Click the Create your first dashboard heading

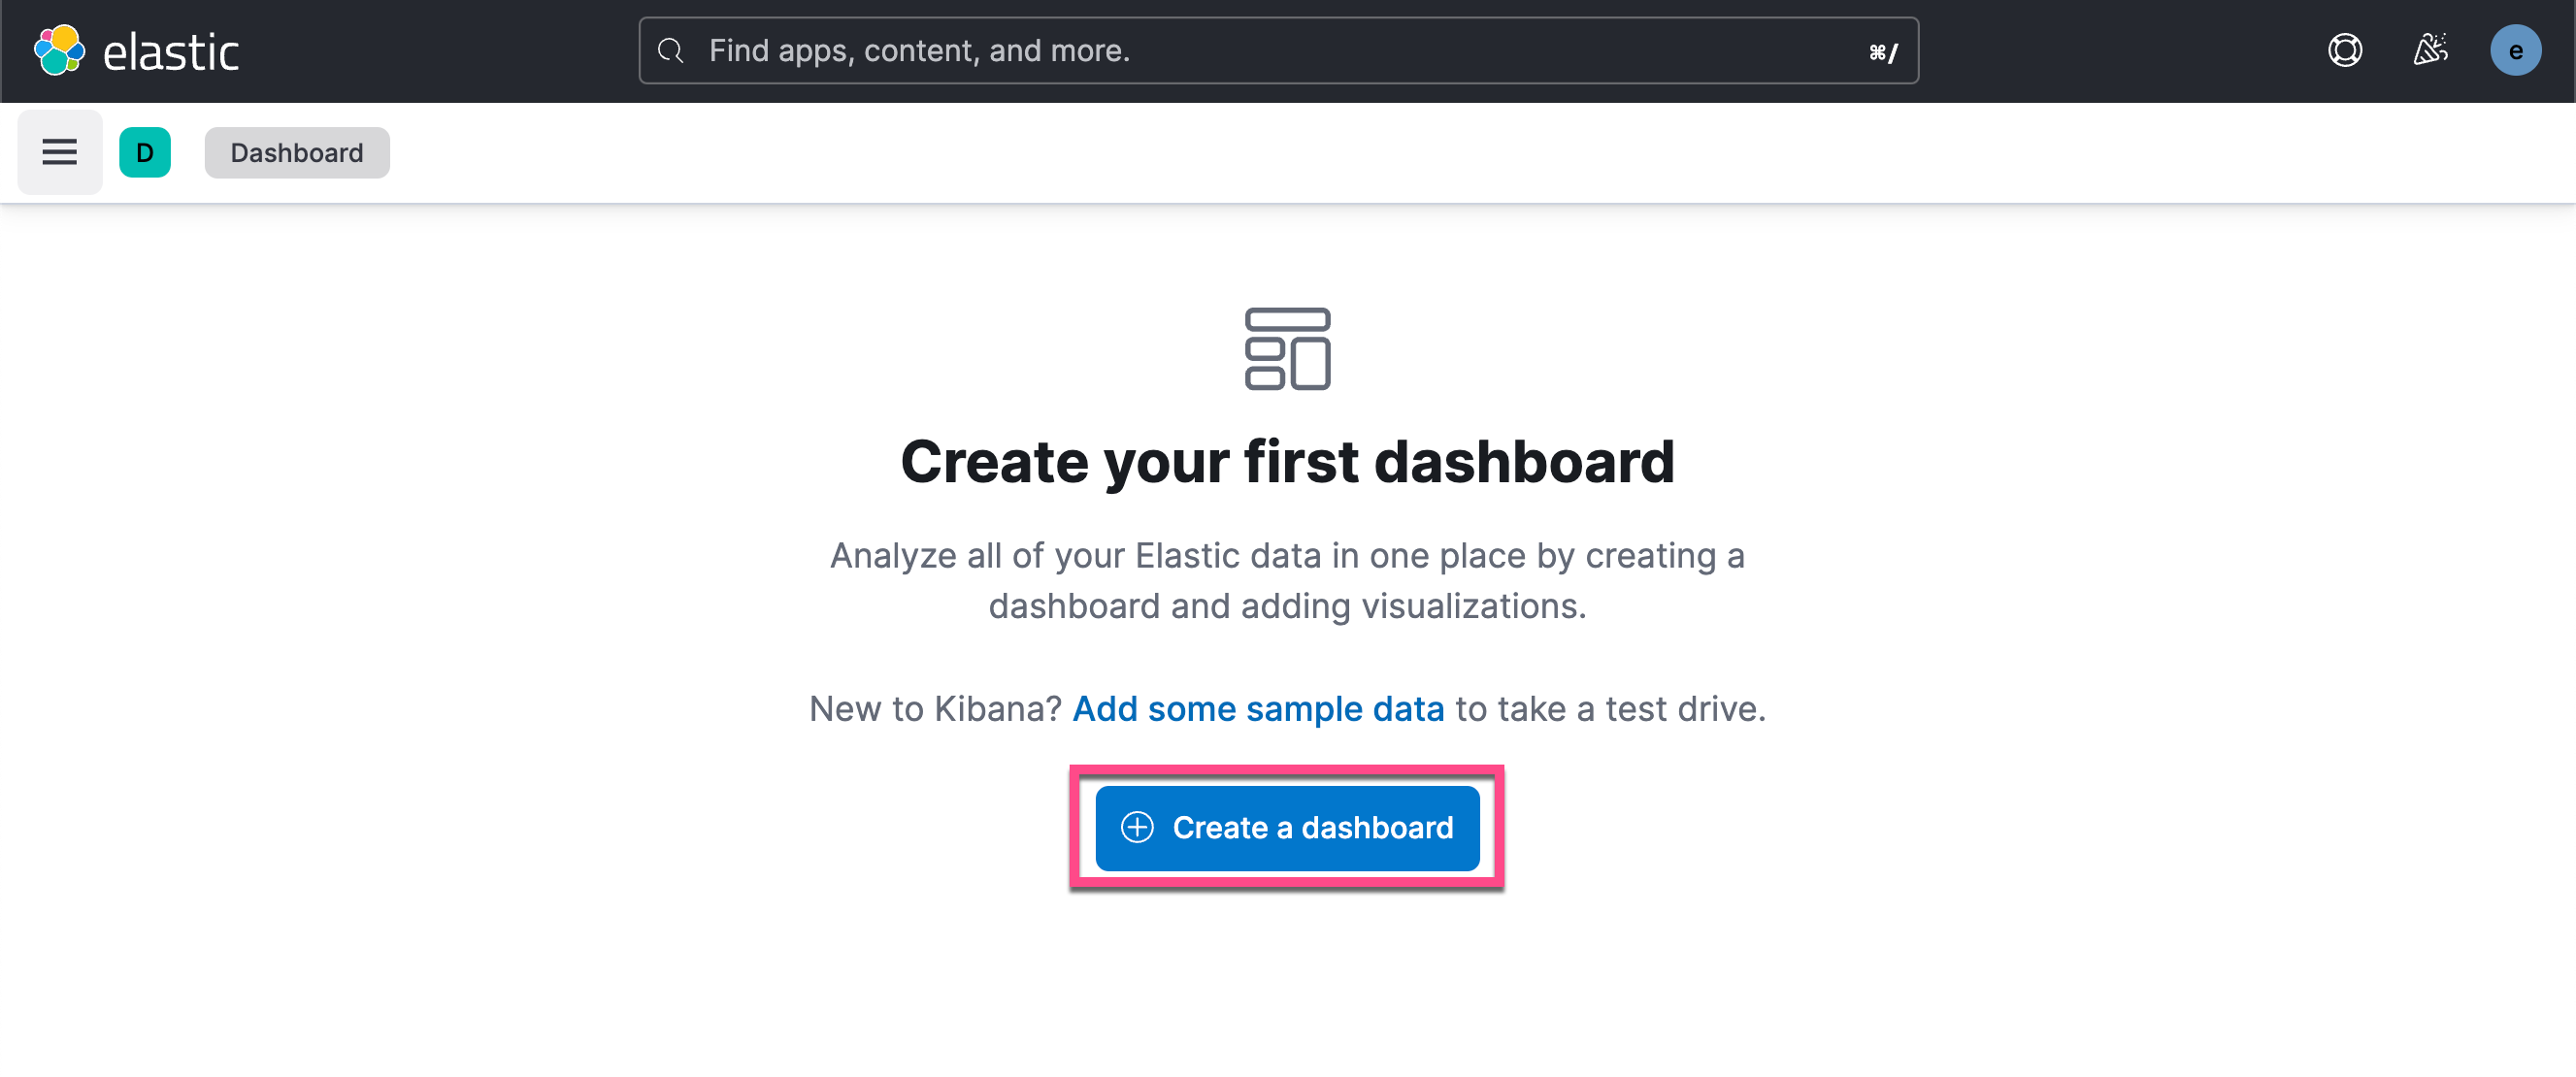[x=1287, y=462]
